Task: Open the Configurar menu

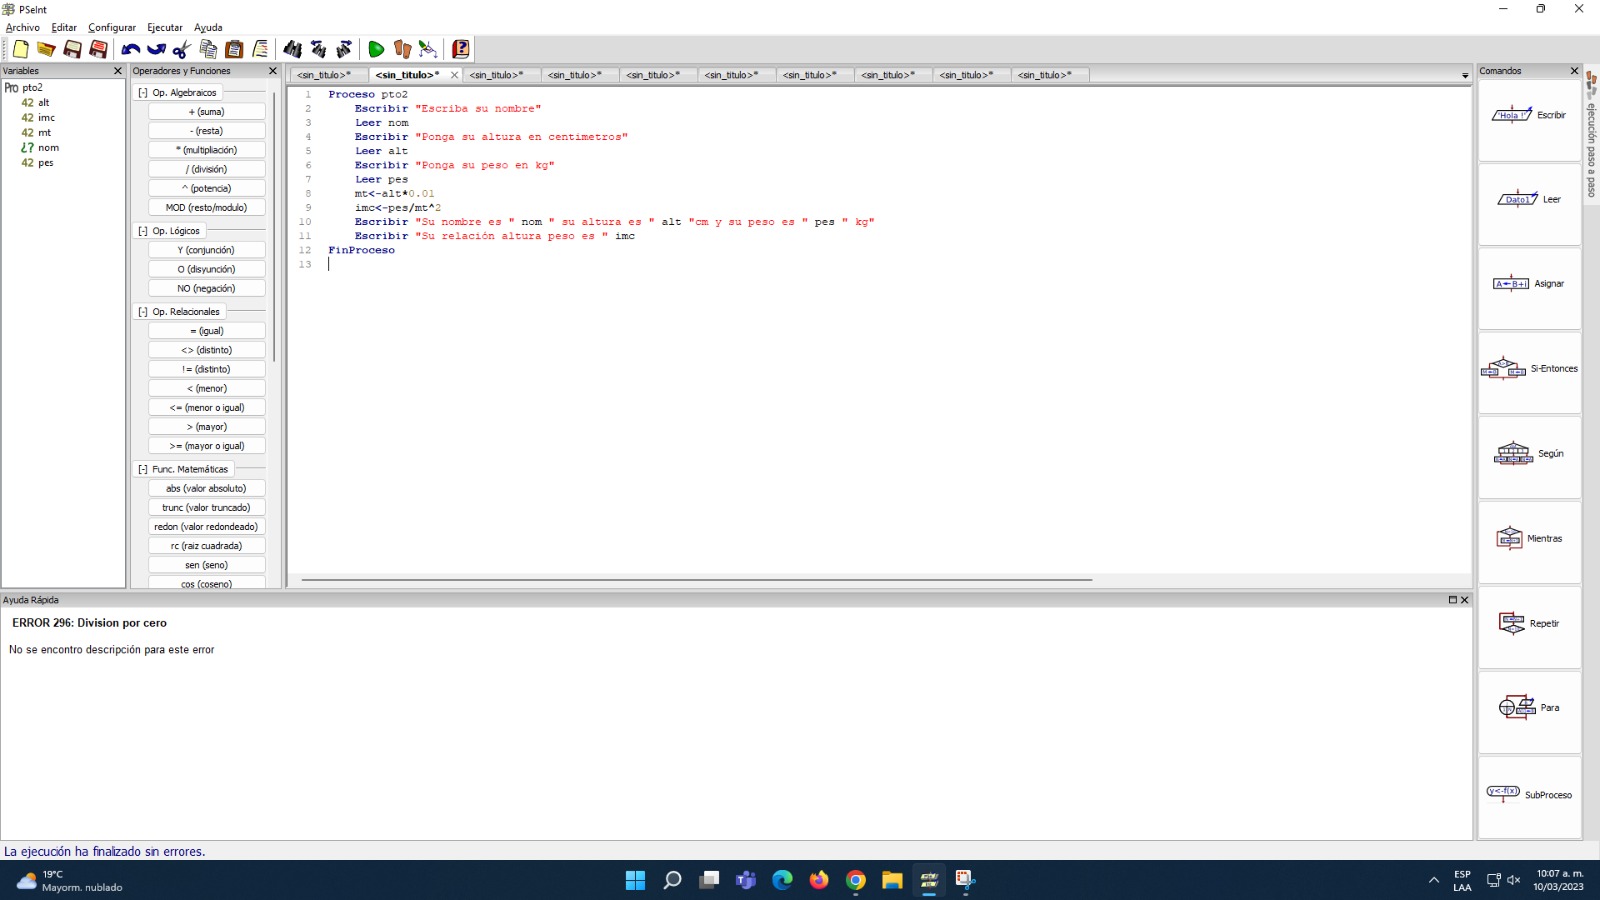Action: 112,28
